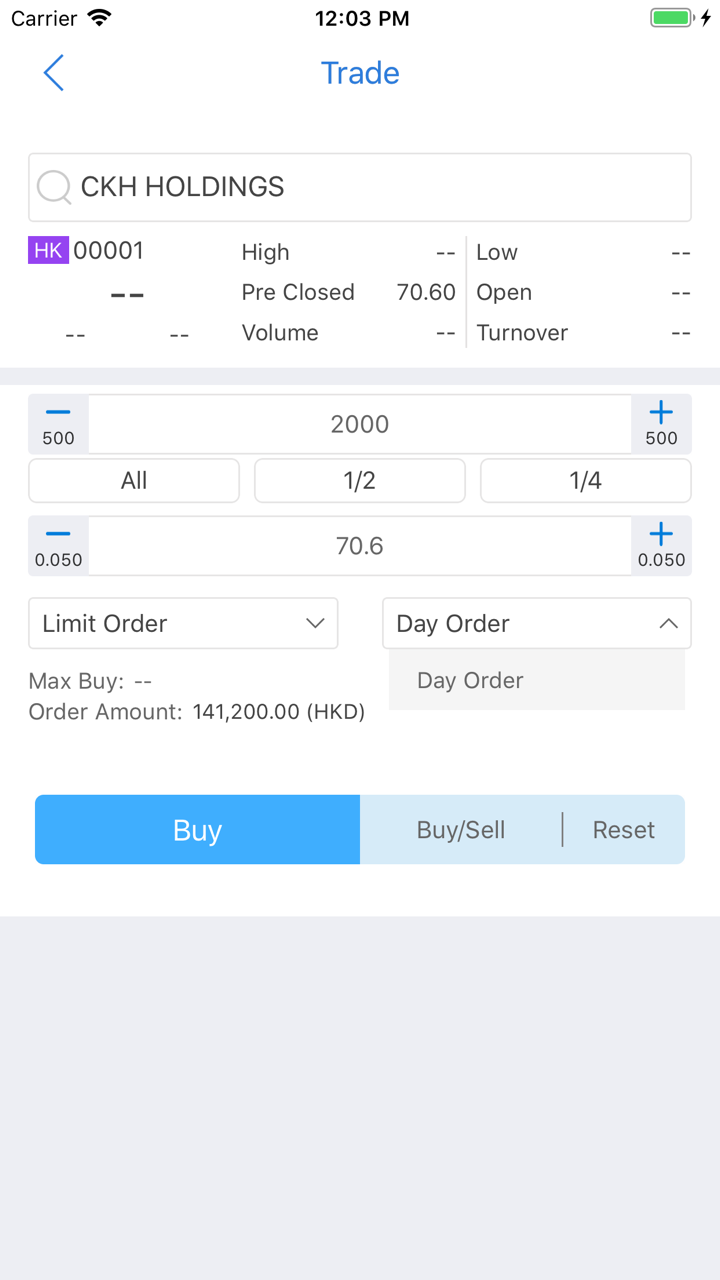This screenshot has height=1280, width=720.
Task: Tap the stock code 00001
Action: coord(109,251)
